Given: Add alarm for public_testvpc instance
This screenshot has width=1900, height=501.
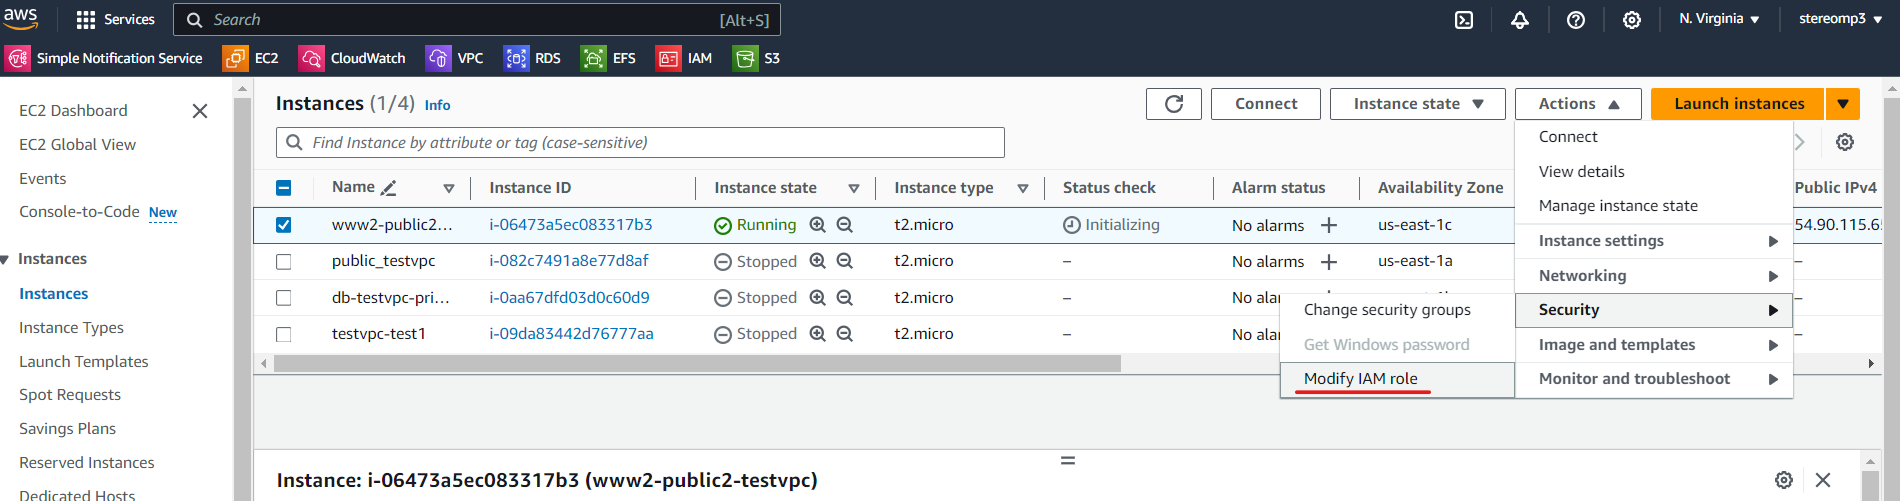Looking at the screenshot, I should (x=1329, y=262).
